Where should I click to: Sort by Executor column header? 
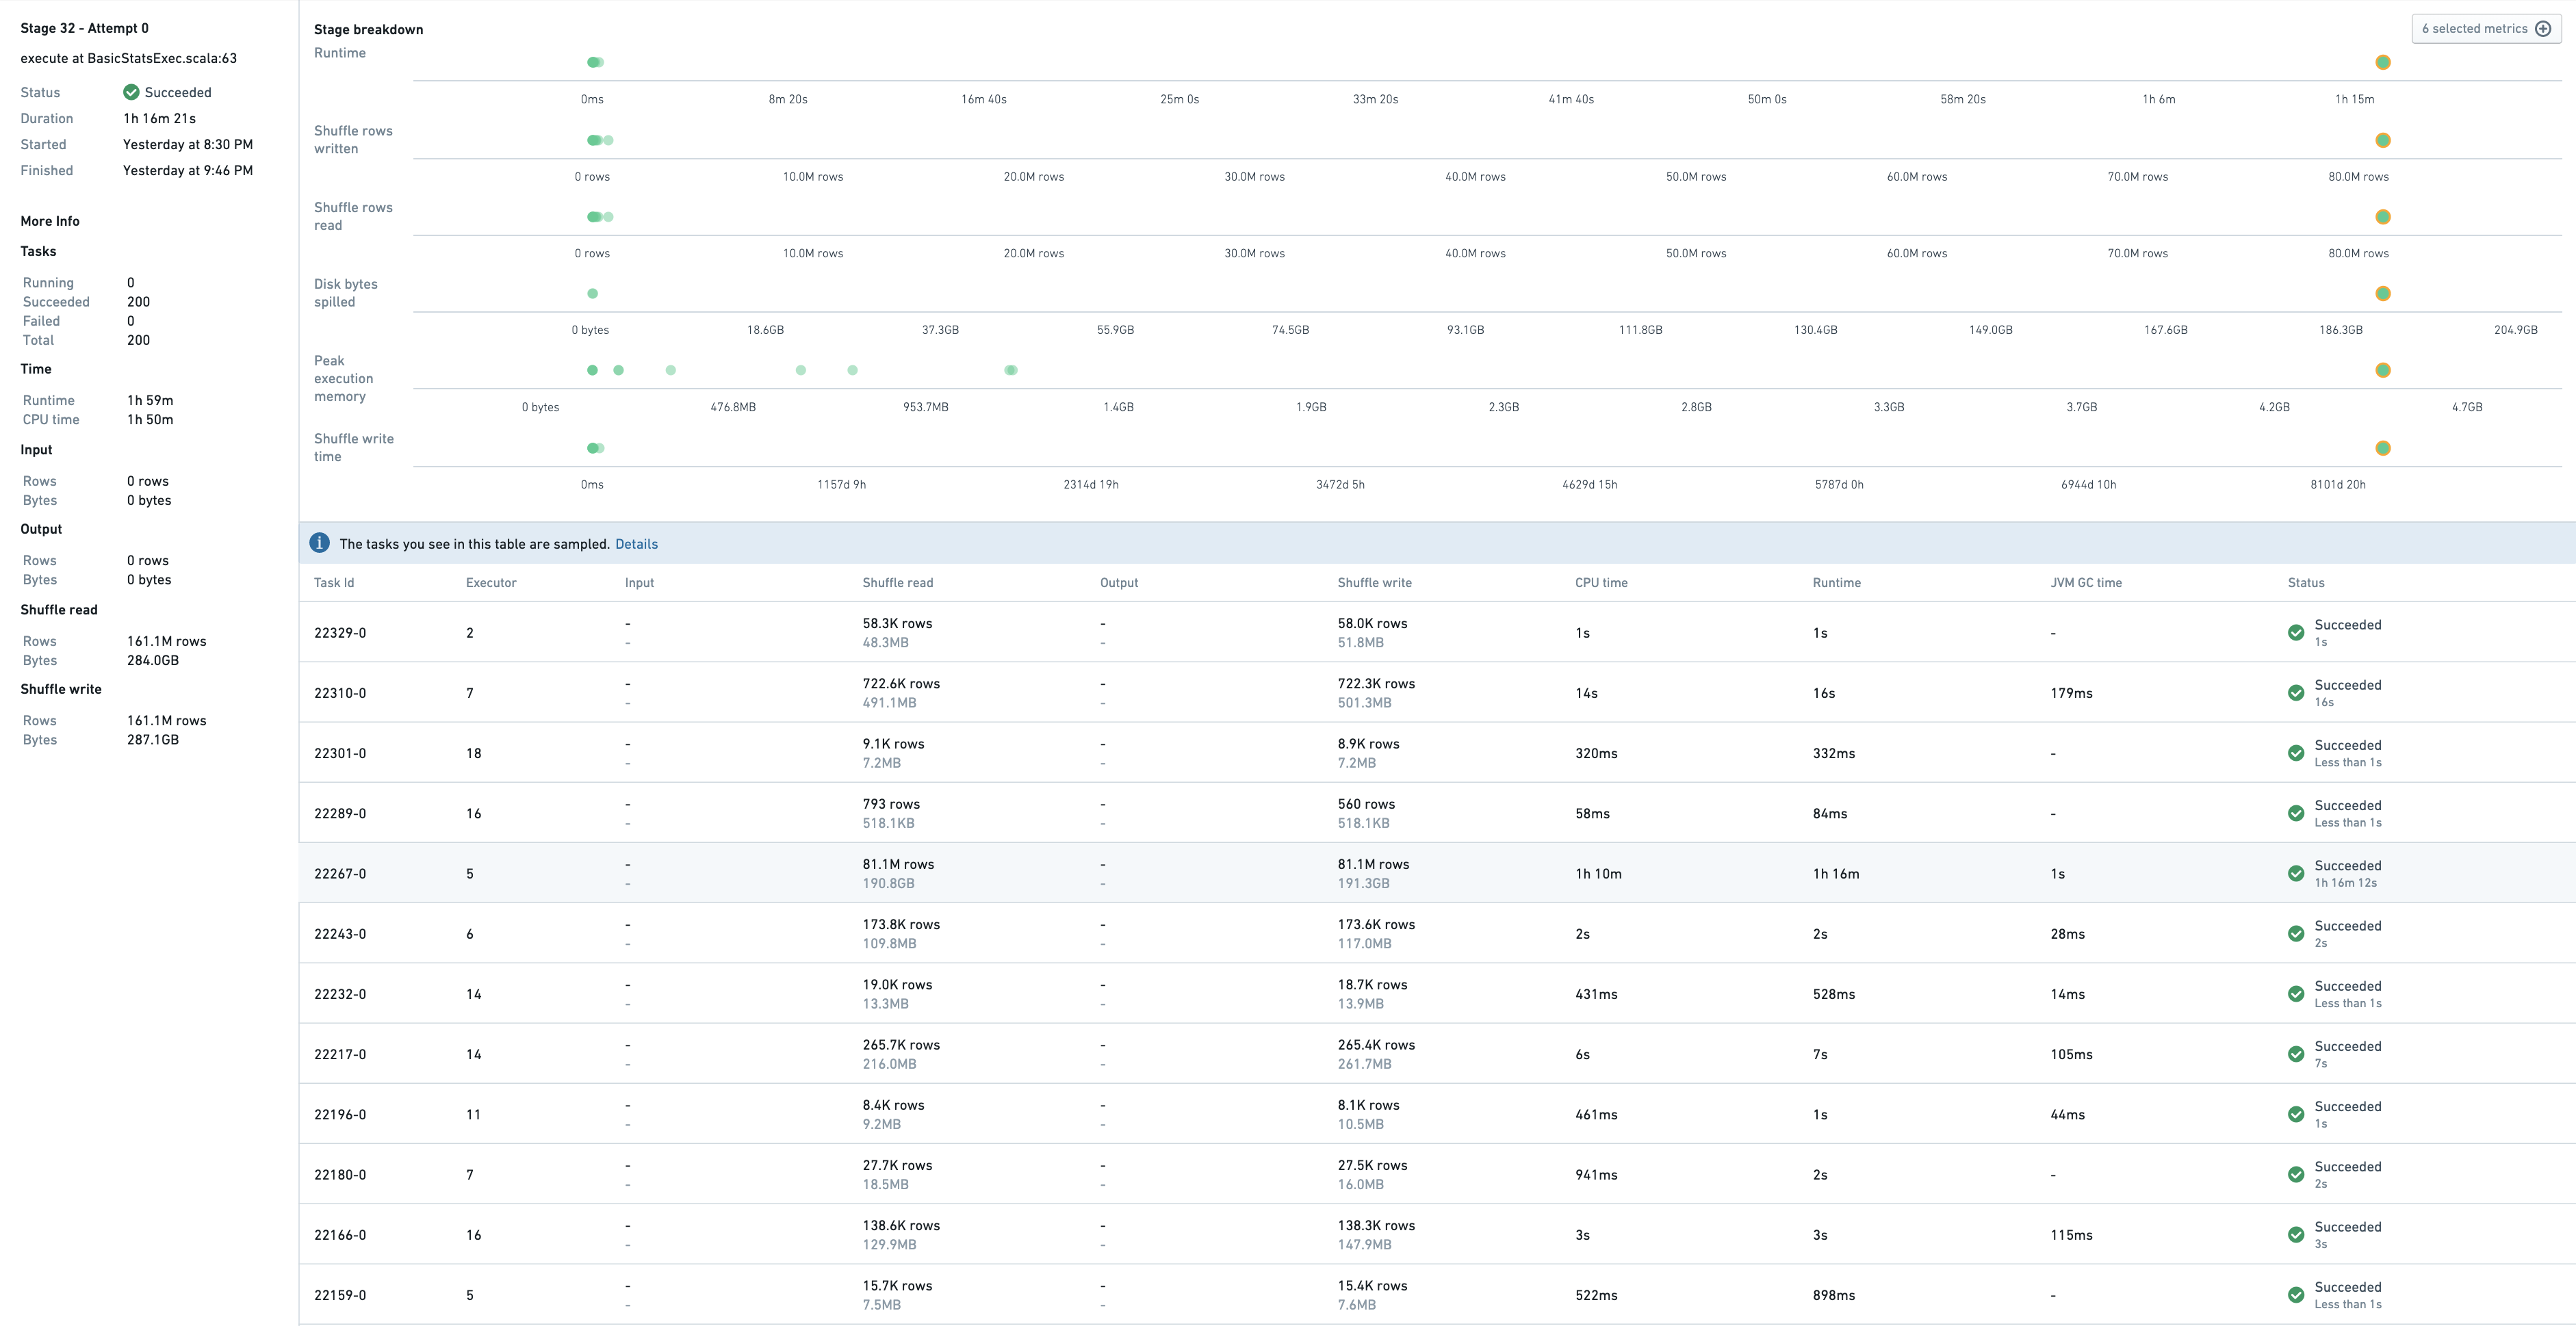[x=491, y=583]
